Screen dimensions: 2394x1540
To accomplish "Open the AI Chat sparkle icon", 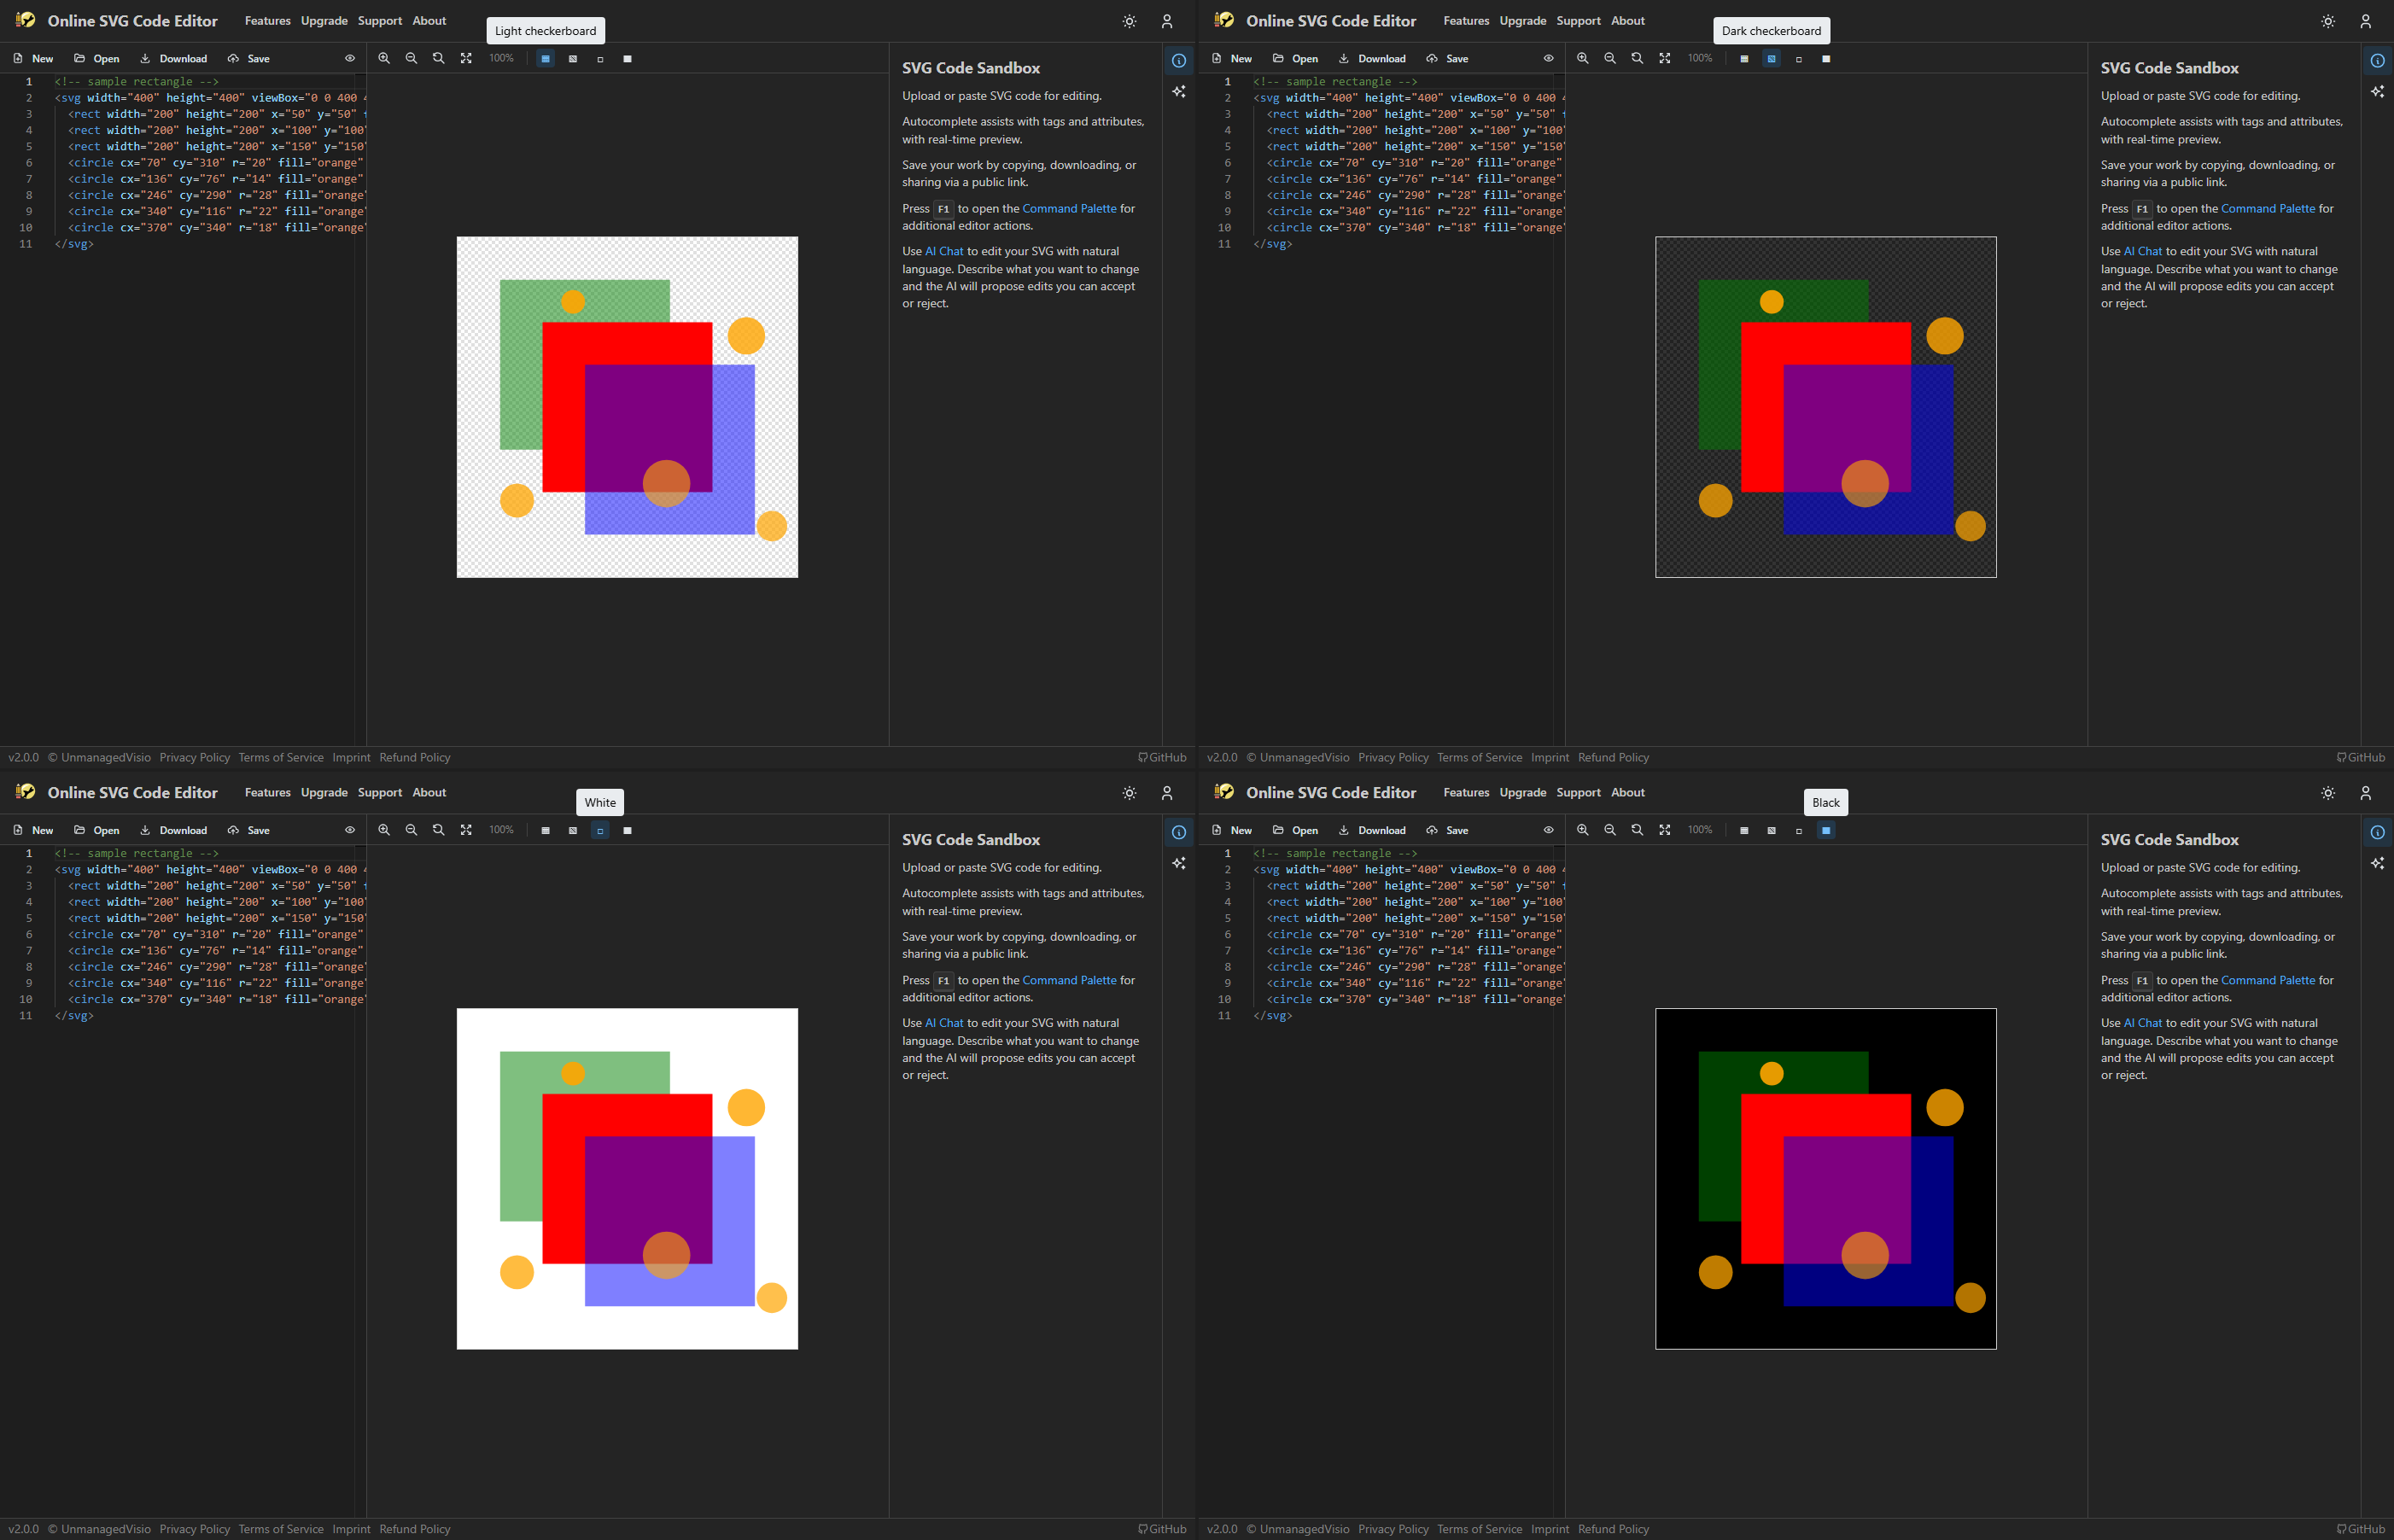I will [x=1179, y=91].
